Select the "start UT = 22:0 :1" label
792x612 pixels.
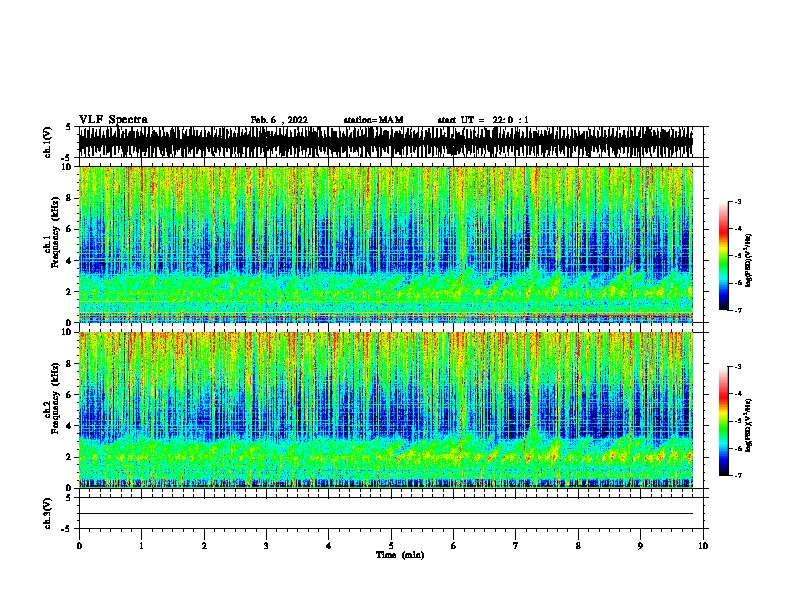click(483, 120)
